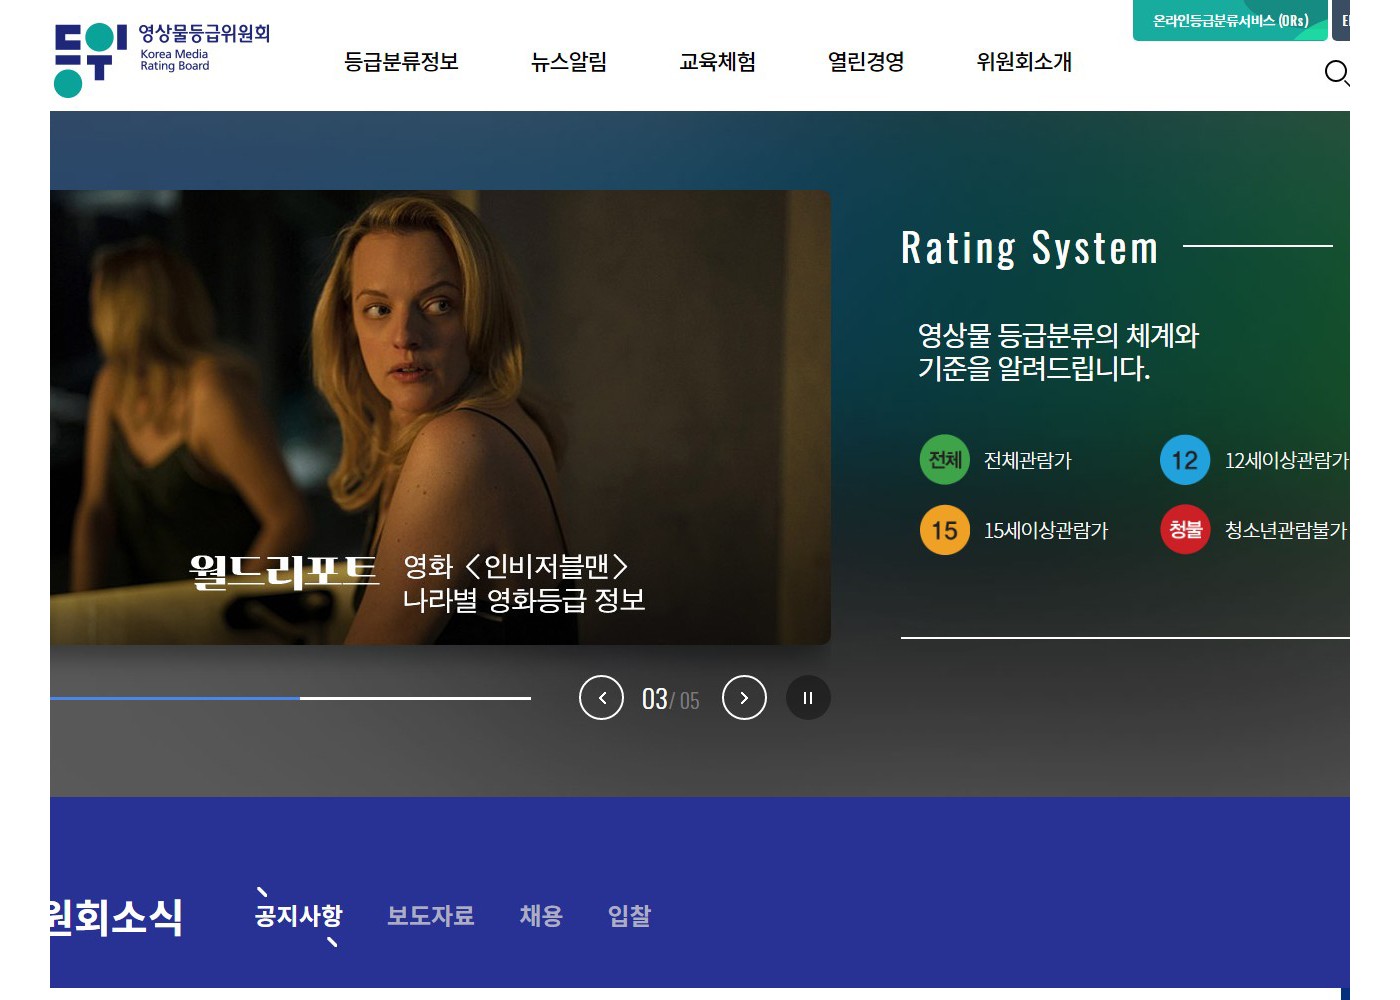The height and width of the screenshot is (1000, 1400).
Task: Open the 뉴스알림 menu
Action: point(569,62)
